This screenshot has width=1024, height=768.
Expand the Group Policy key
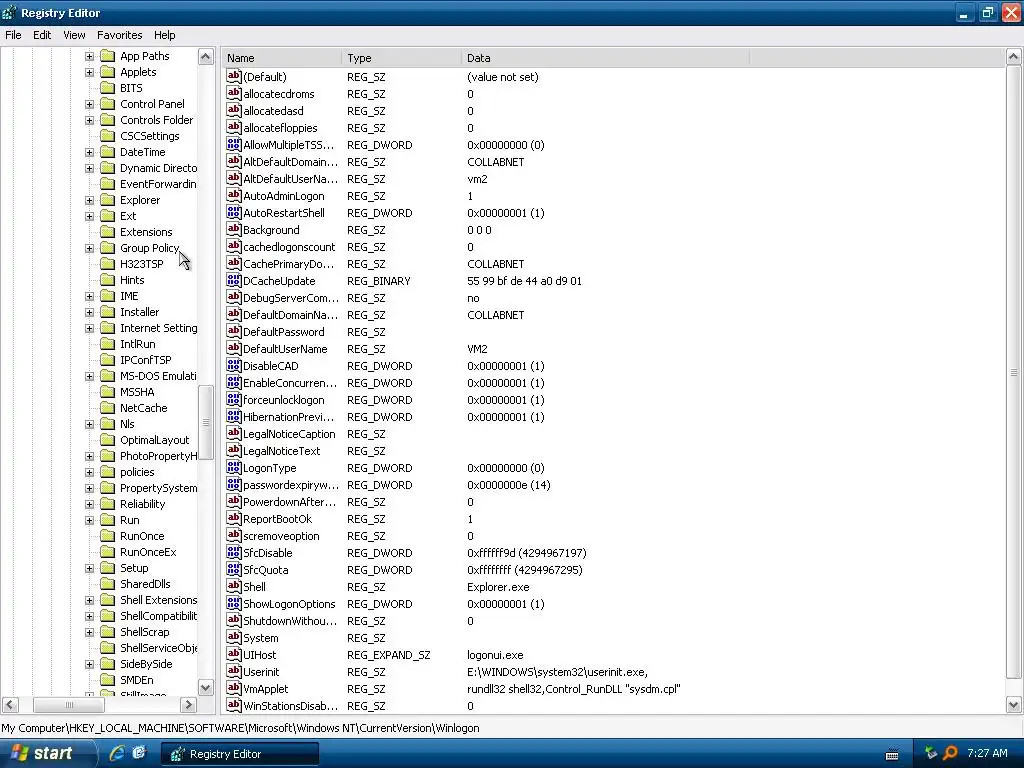pos(89,248)
